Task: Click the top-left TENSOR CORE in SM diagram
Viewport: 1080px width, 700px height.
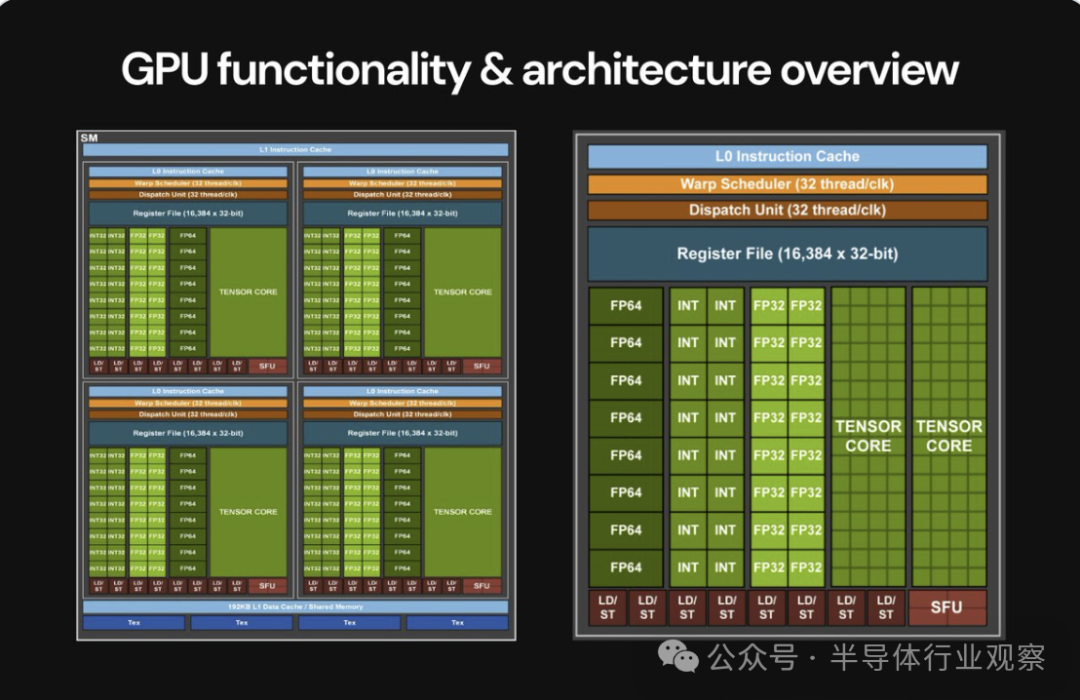Action: pyautogui.click(x=248, y=292)
